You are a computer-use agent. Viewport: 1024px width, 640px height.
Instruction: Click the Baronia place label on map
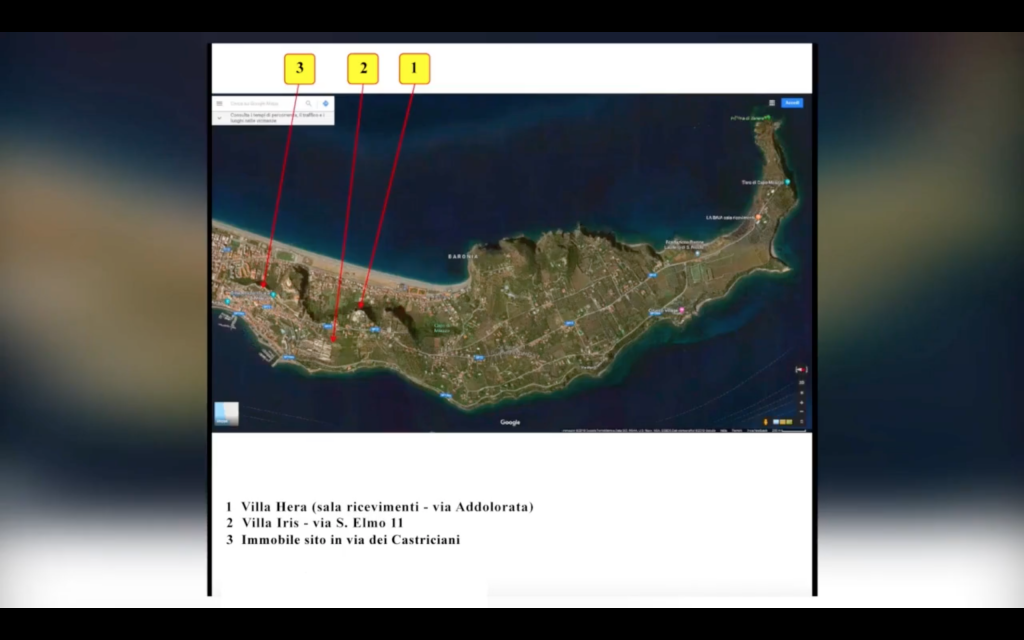coord(463,257)
